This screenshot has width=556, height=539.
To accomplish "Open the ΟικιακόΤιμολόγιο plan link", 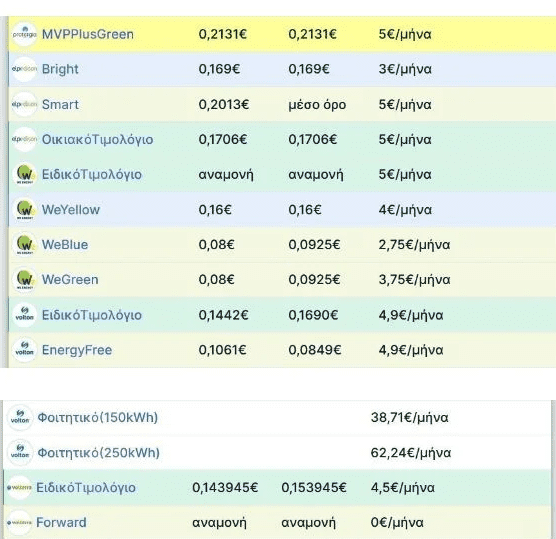I will click(98, 140).
